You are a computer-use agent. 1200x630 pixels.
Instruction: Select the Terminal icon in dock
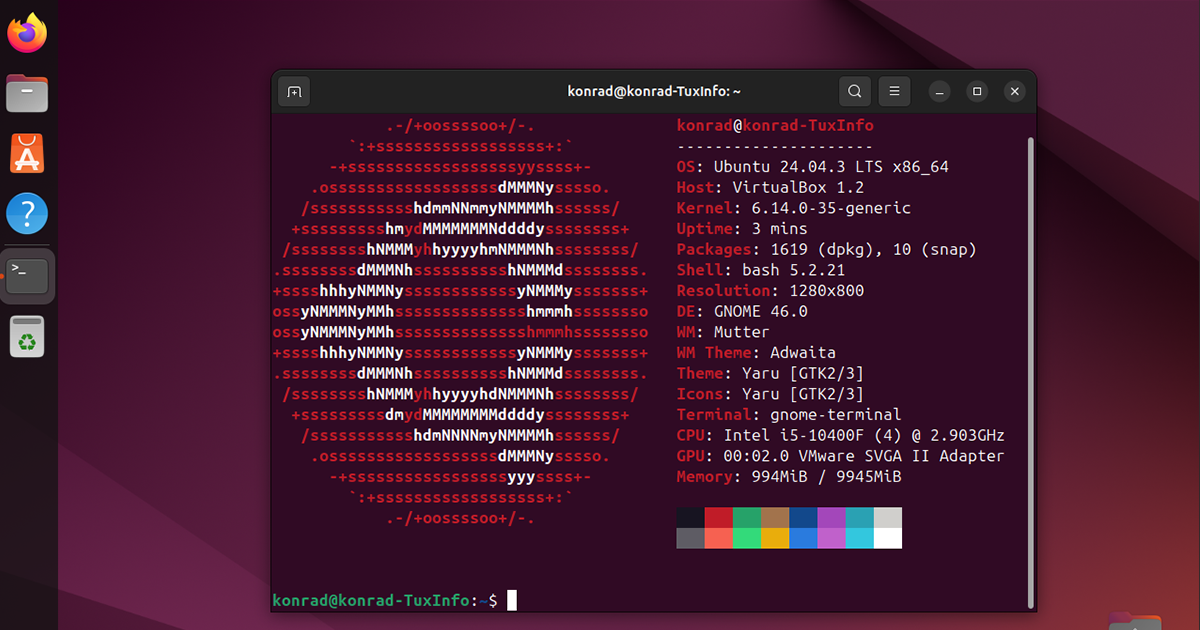click(27, 275)
